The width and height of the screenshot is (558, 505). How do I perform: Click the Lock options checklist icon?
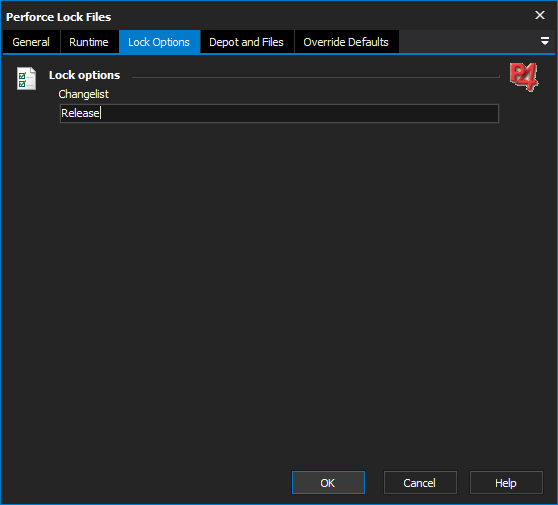(x=26, y=78)
